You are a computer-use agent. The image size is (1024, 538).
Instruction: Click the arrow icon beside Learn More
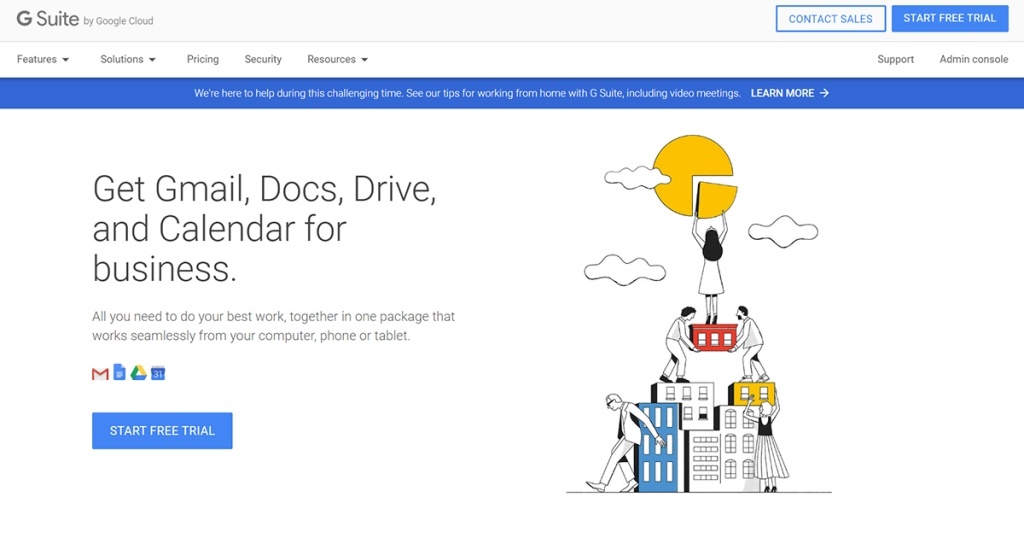coord(824,93)
